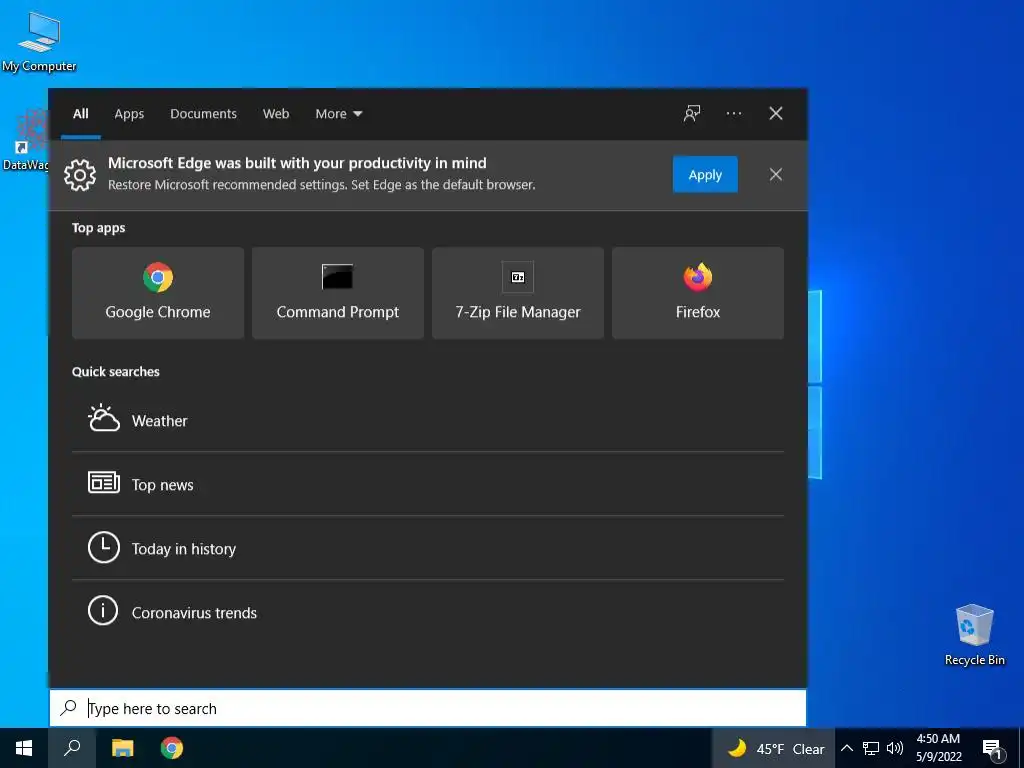Open the search options ellipsis menu
The image size is (1024, 768).
point(734,114)
